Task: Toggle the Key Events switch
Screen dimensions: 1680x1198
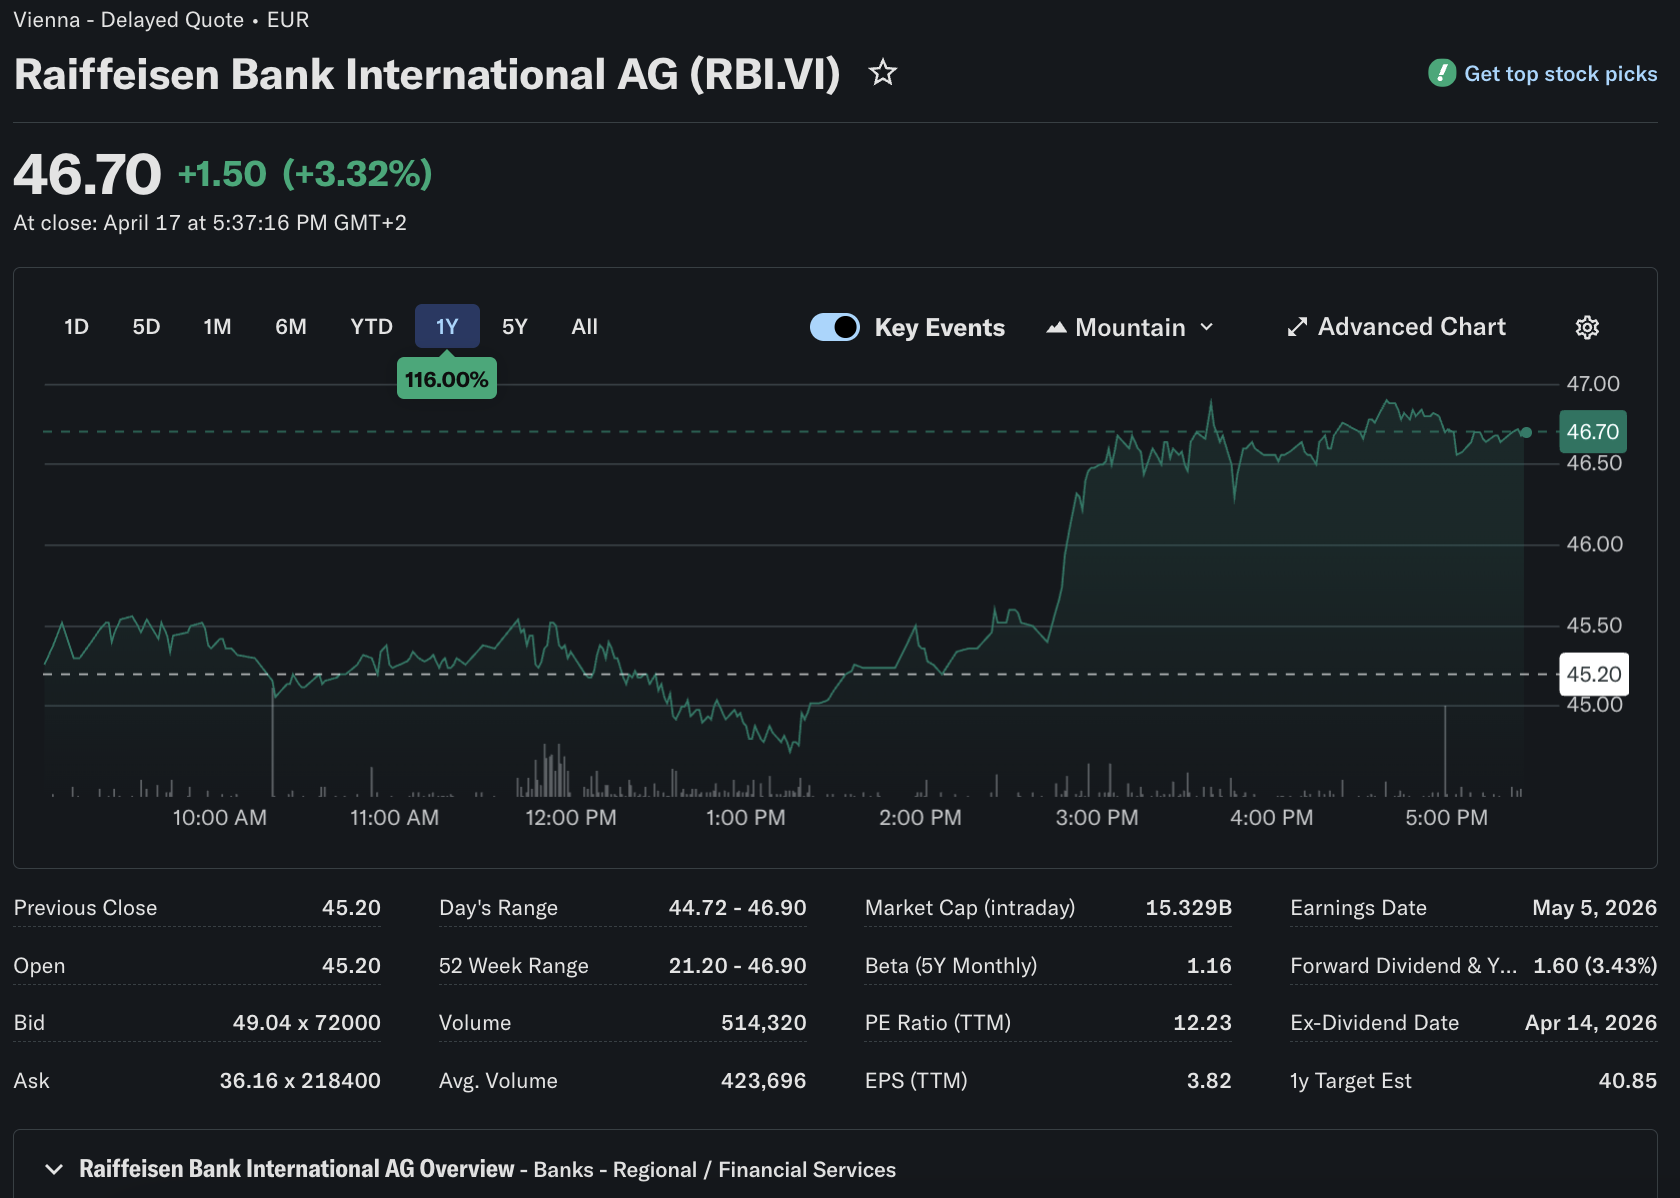Action: click(835, 327)
